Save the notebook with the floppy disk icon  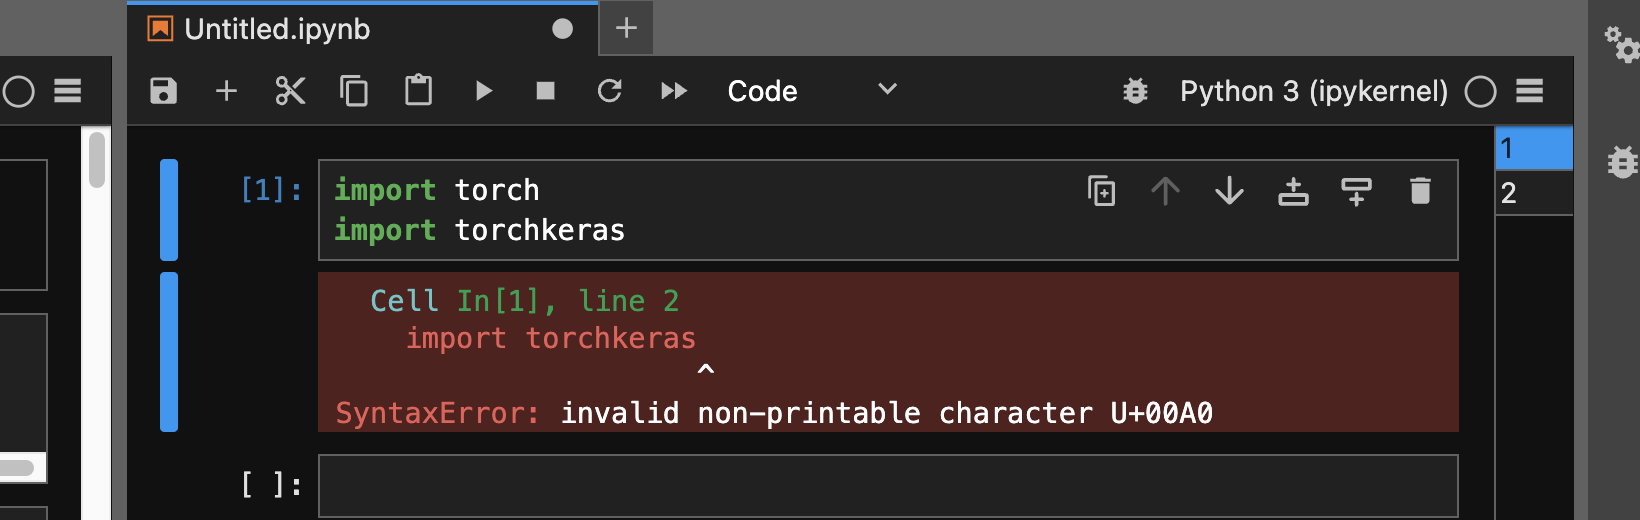pyautogui.click(x=163, y=91)
